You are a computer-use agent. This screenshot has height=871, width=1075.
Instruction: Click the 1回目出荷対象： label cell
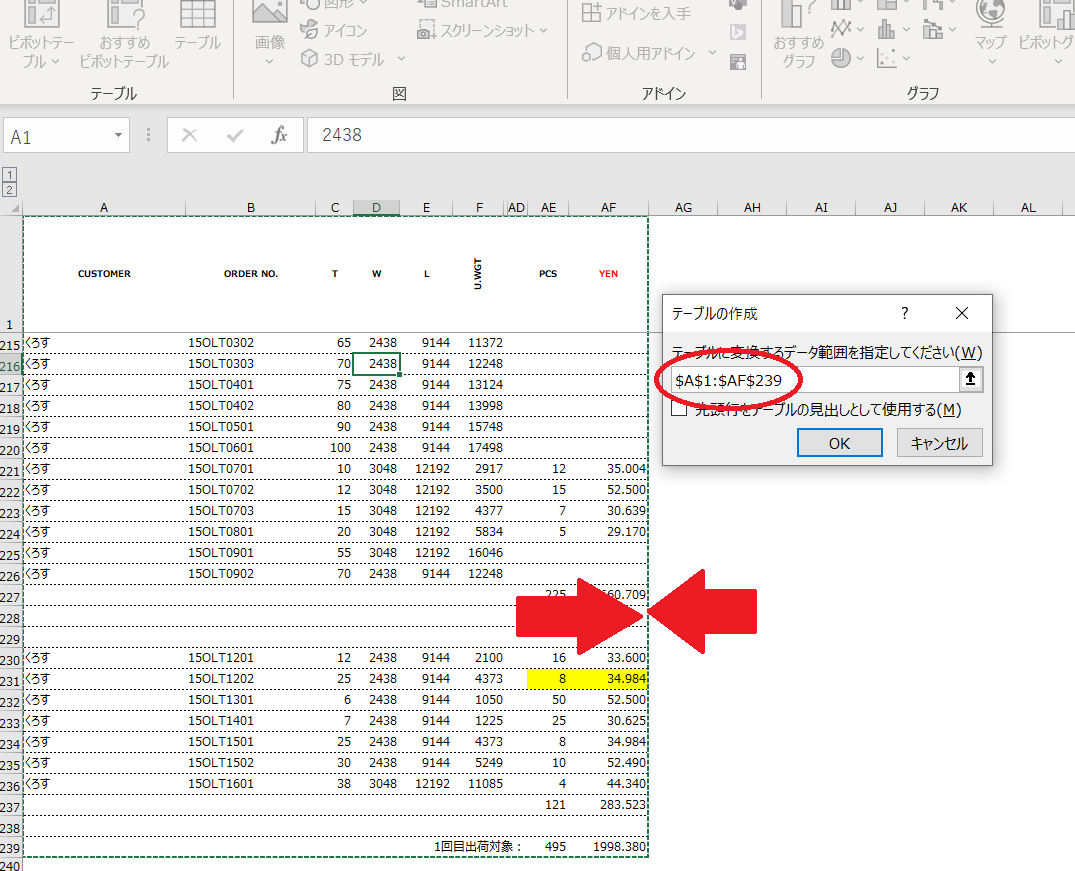[x=478, y=846]
